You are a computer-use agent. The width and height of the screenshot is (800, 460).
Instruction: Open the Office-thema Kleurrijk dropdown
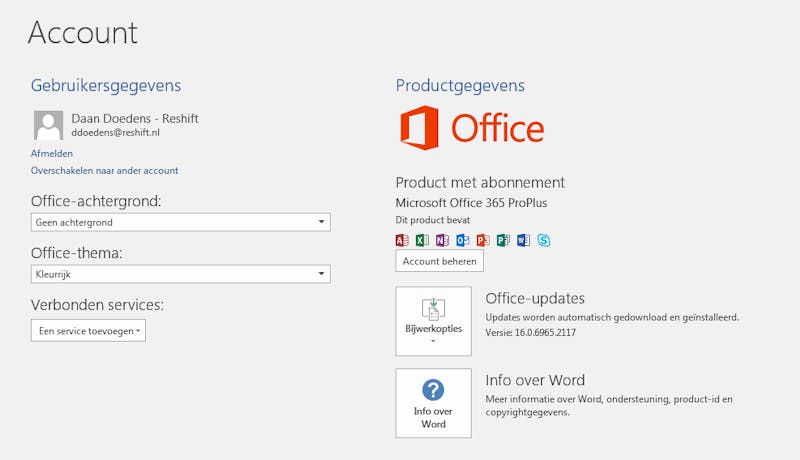[181, 274]
